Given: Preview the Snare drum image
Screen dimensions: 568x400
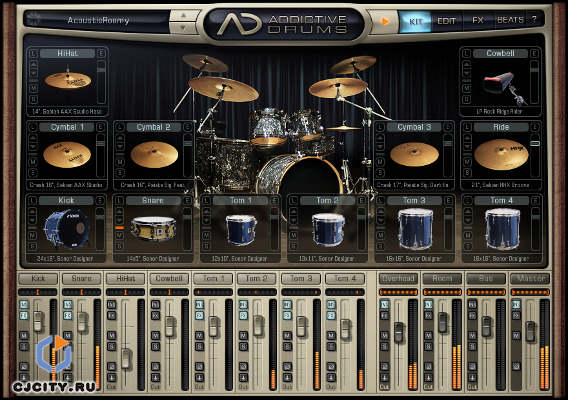Looking at the screenshot, I should (154, 228).
